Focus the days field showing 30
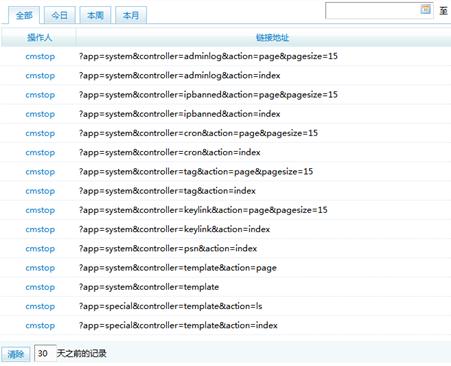This screenshot has width=451, height=366. 45,353
